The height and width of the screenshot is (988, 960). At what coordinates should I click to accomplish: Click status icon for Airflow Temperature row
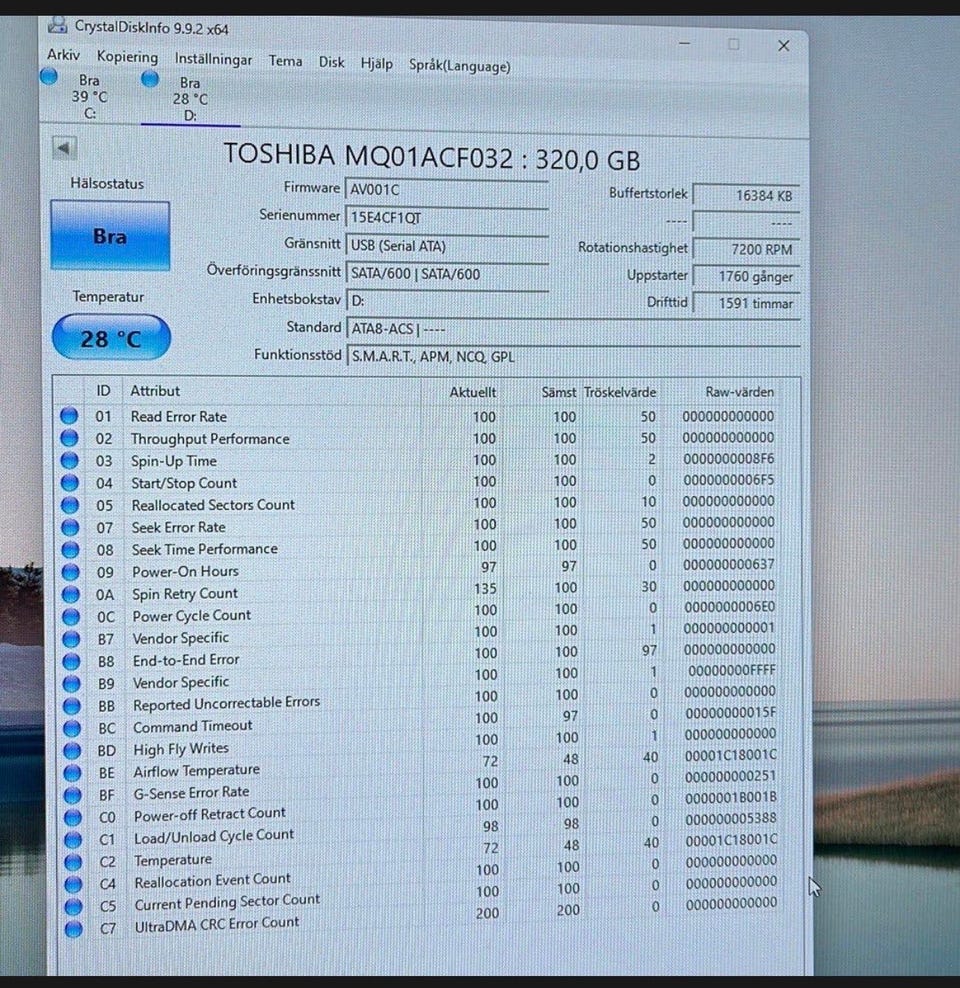72,773
